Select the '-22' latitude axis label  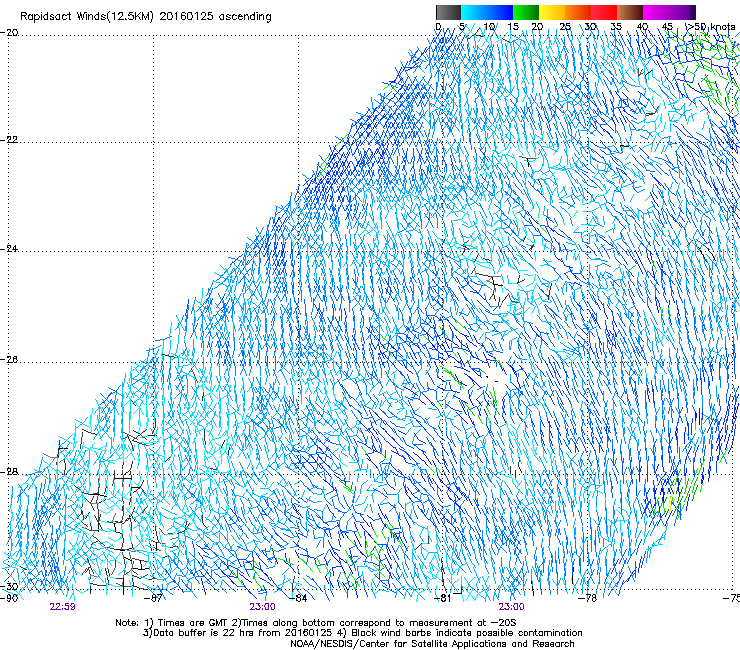pyautogui.click(x=9, y=140)
